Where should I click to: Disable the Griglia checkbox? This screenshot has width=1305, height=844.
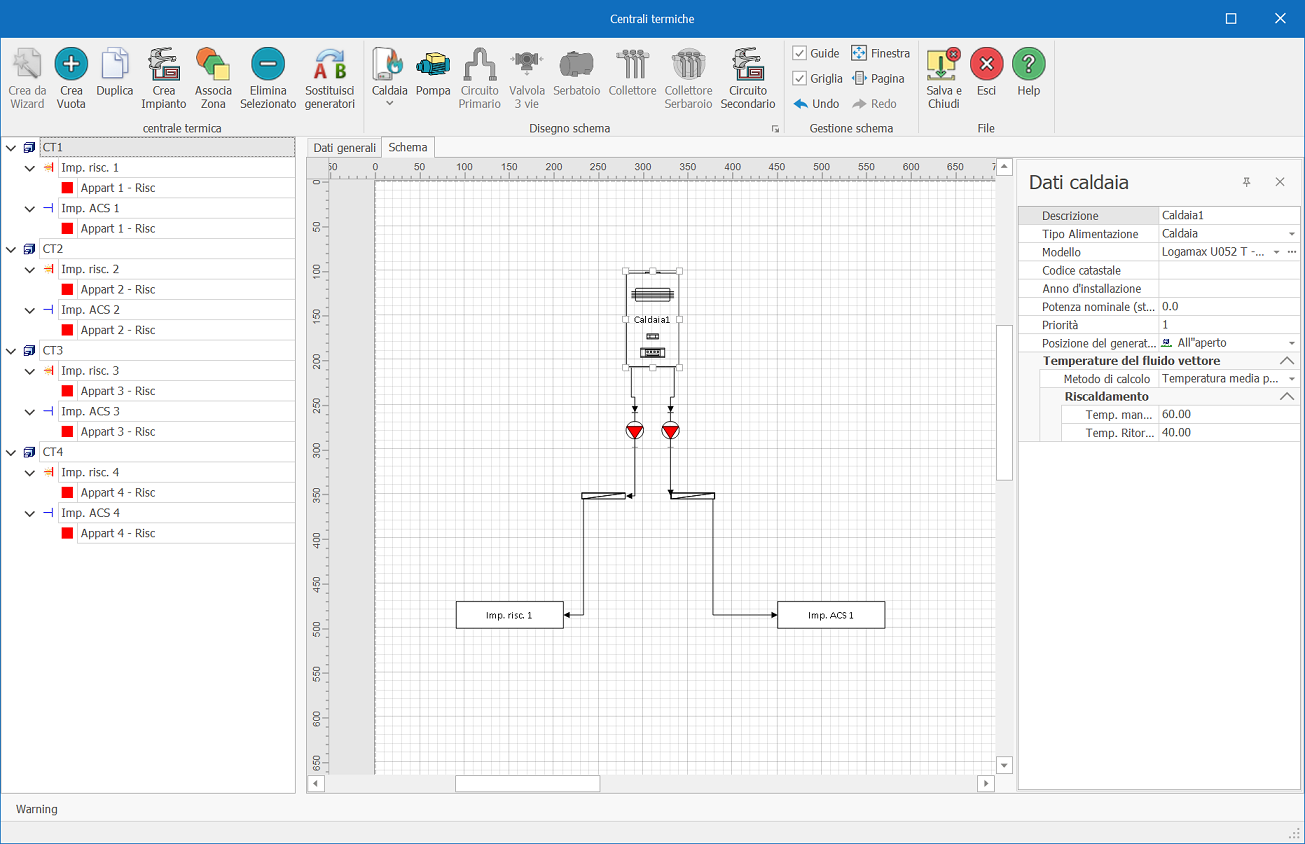coord(800,78)
